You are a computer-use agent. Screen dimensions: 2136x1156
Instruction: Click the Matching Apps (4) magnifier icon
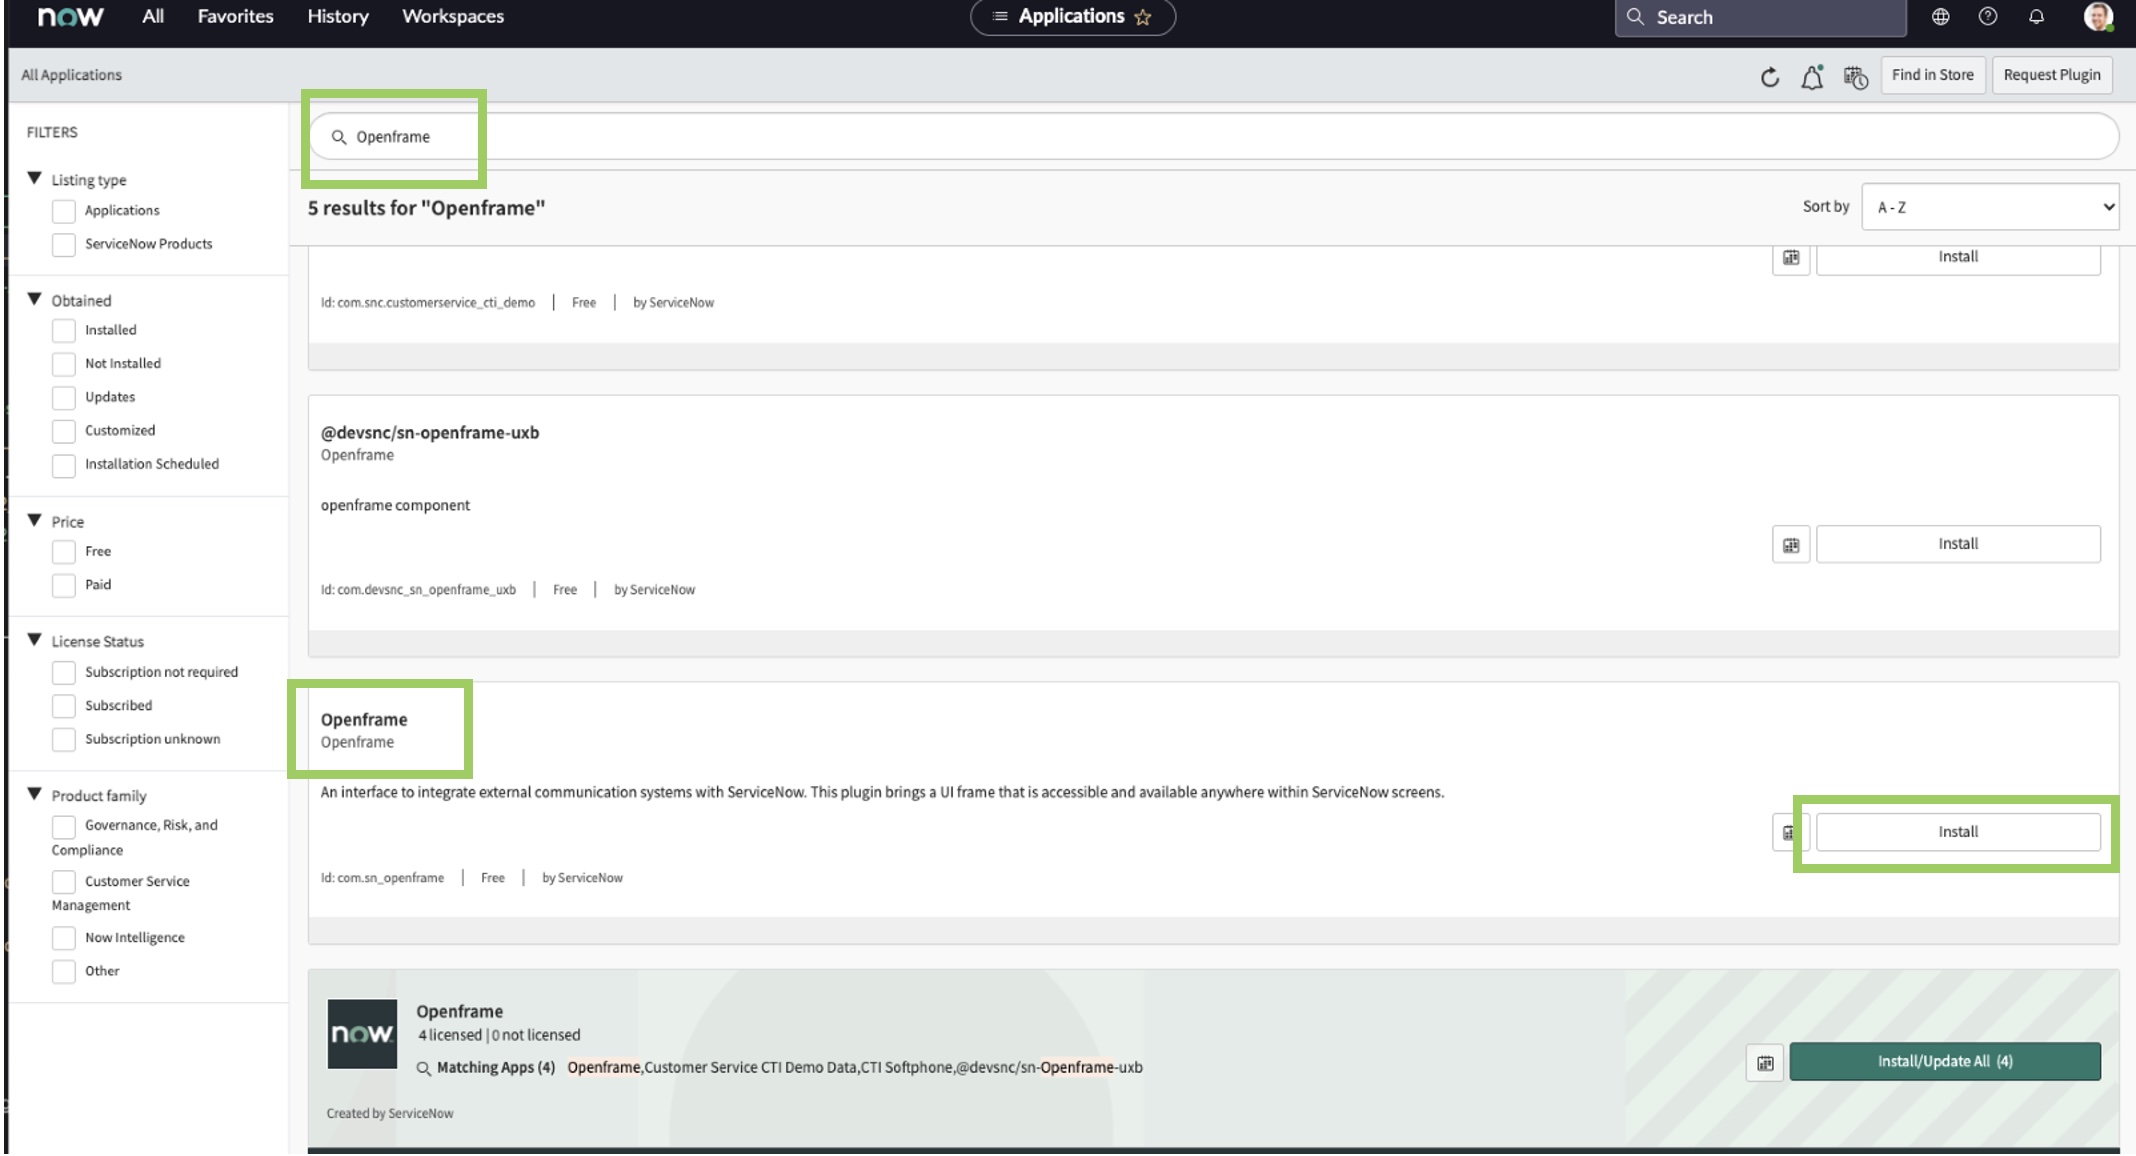[423, 1068]
